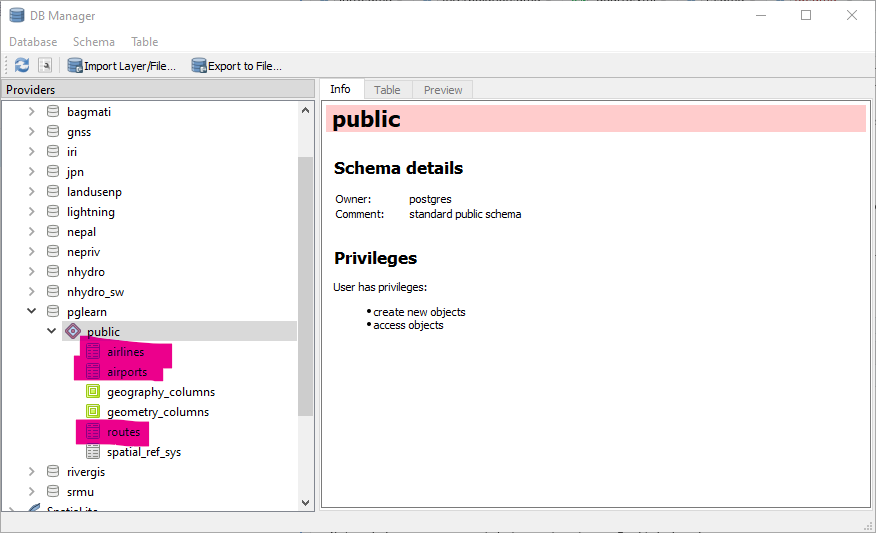Select the airlines table icon

click(93, 352)
